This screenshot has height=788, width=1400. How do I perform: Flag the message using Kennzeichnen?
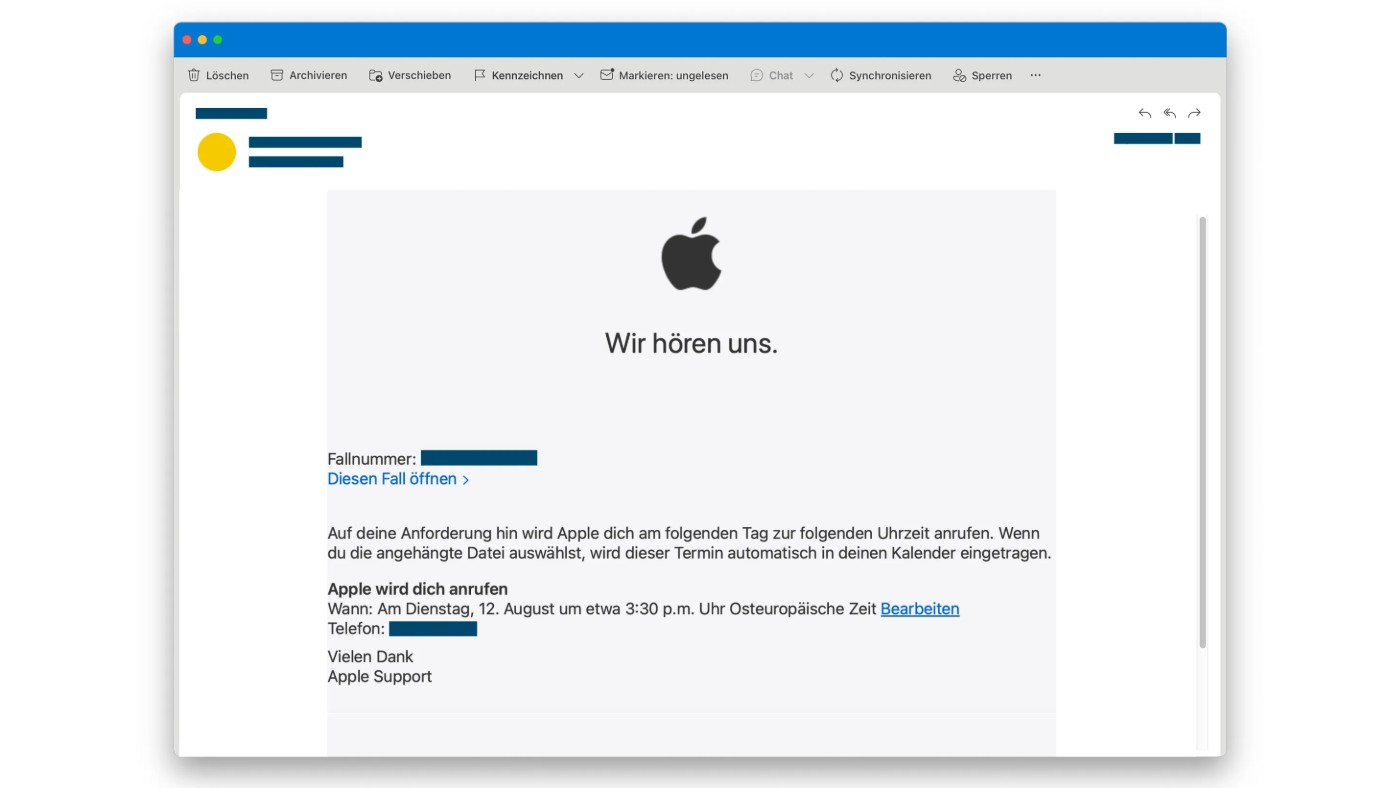click(x=520, y=75)
